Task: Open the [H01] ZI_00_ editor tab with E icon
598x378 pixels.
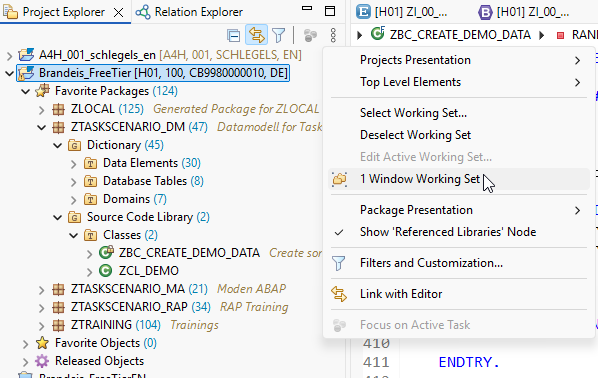Action: click(402, 12)
